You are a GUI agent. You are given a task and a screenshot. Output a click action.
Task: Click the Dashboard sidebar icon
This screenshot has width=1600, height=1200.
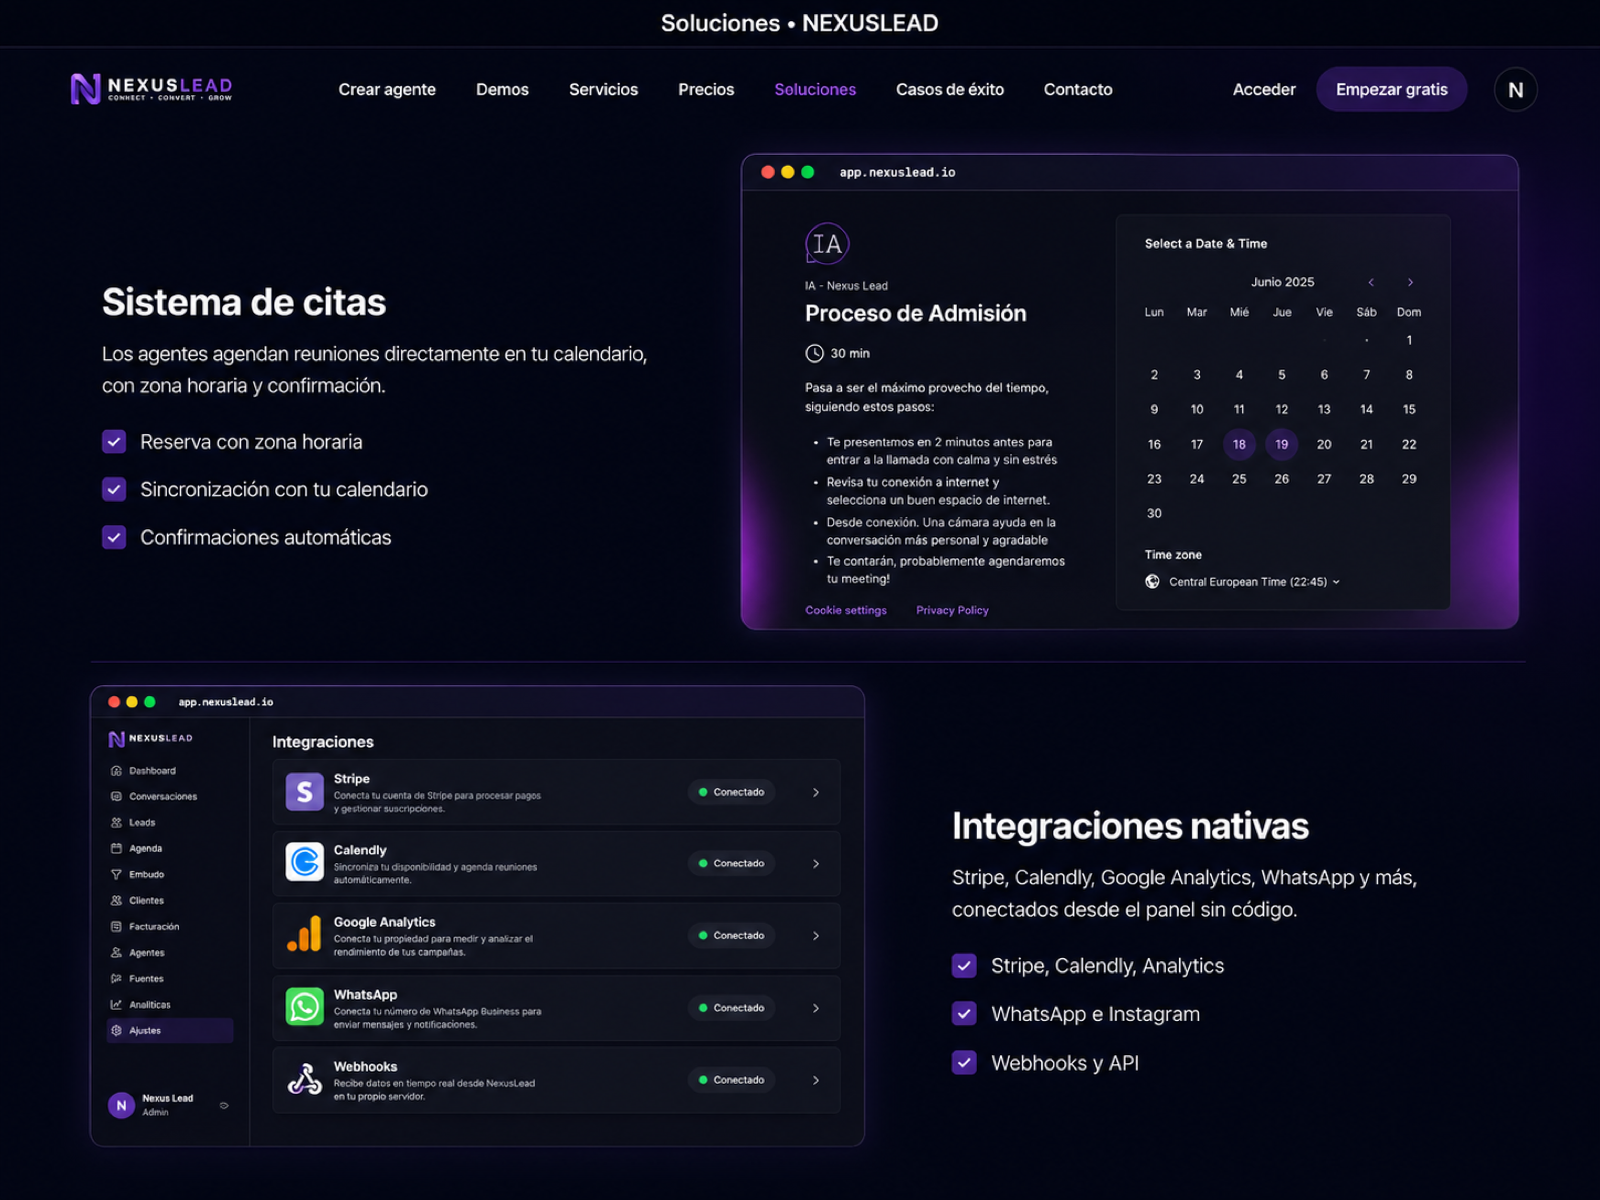point(116,771)
